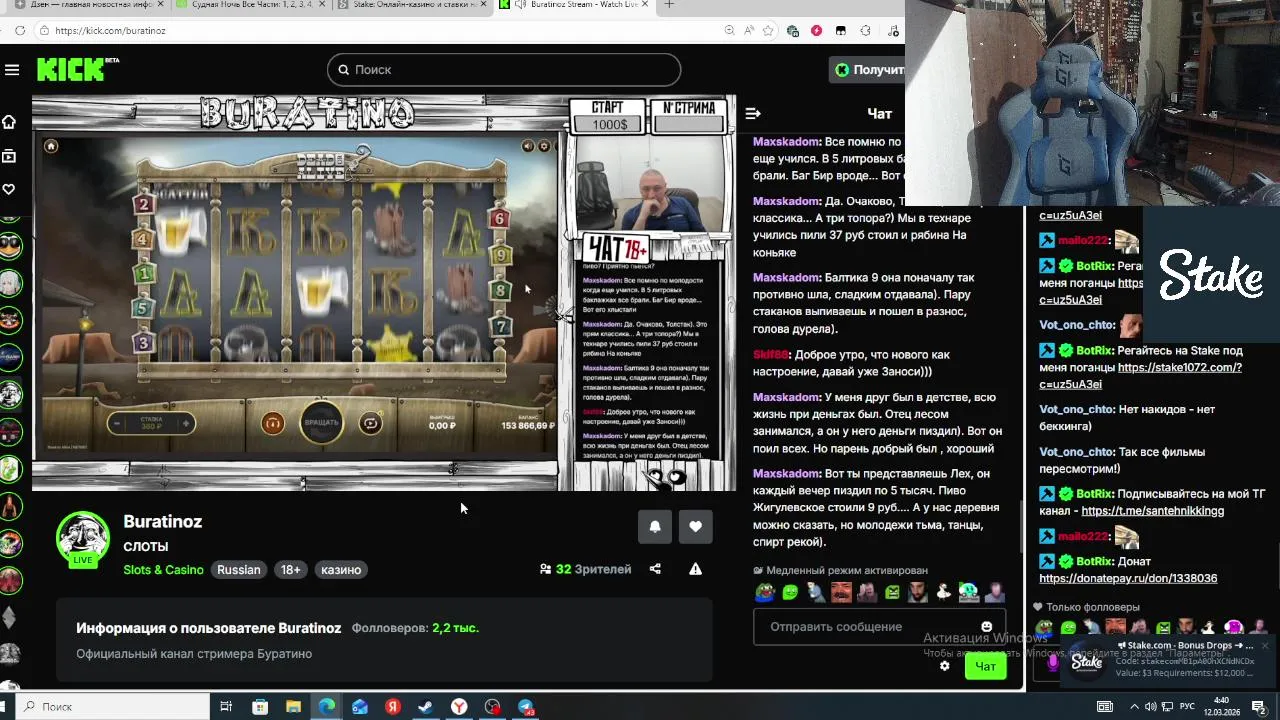Open Yandex Browser from taskbar
The height and width of the screenshot is (720, 1280).
[459, 707]
